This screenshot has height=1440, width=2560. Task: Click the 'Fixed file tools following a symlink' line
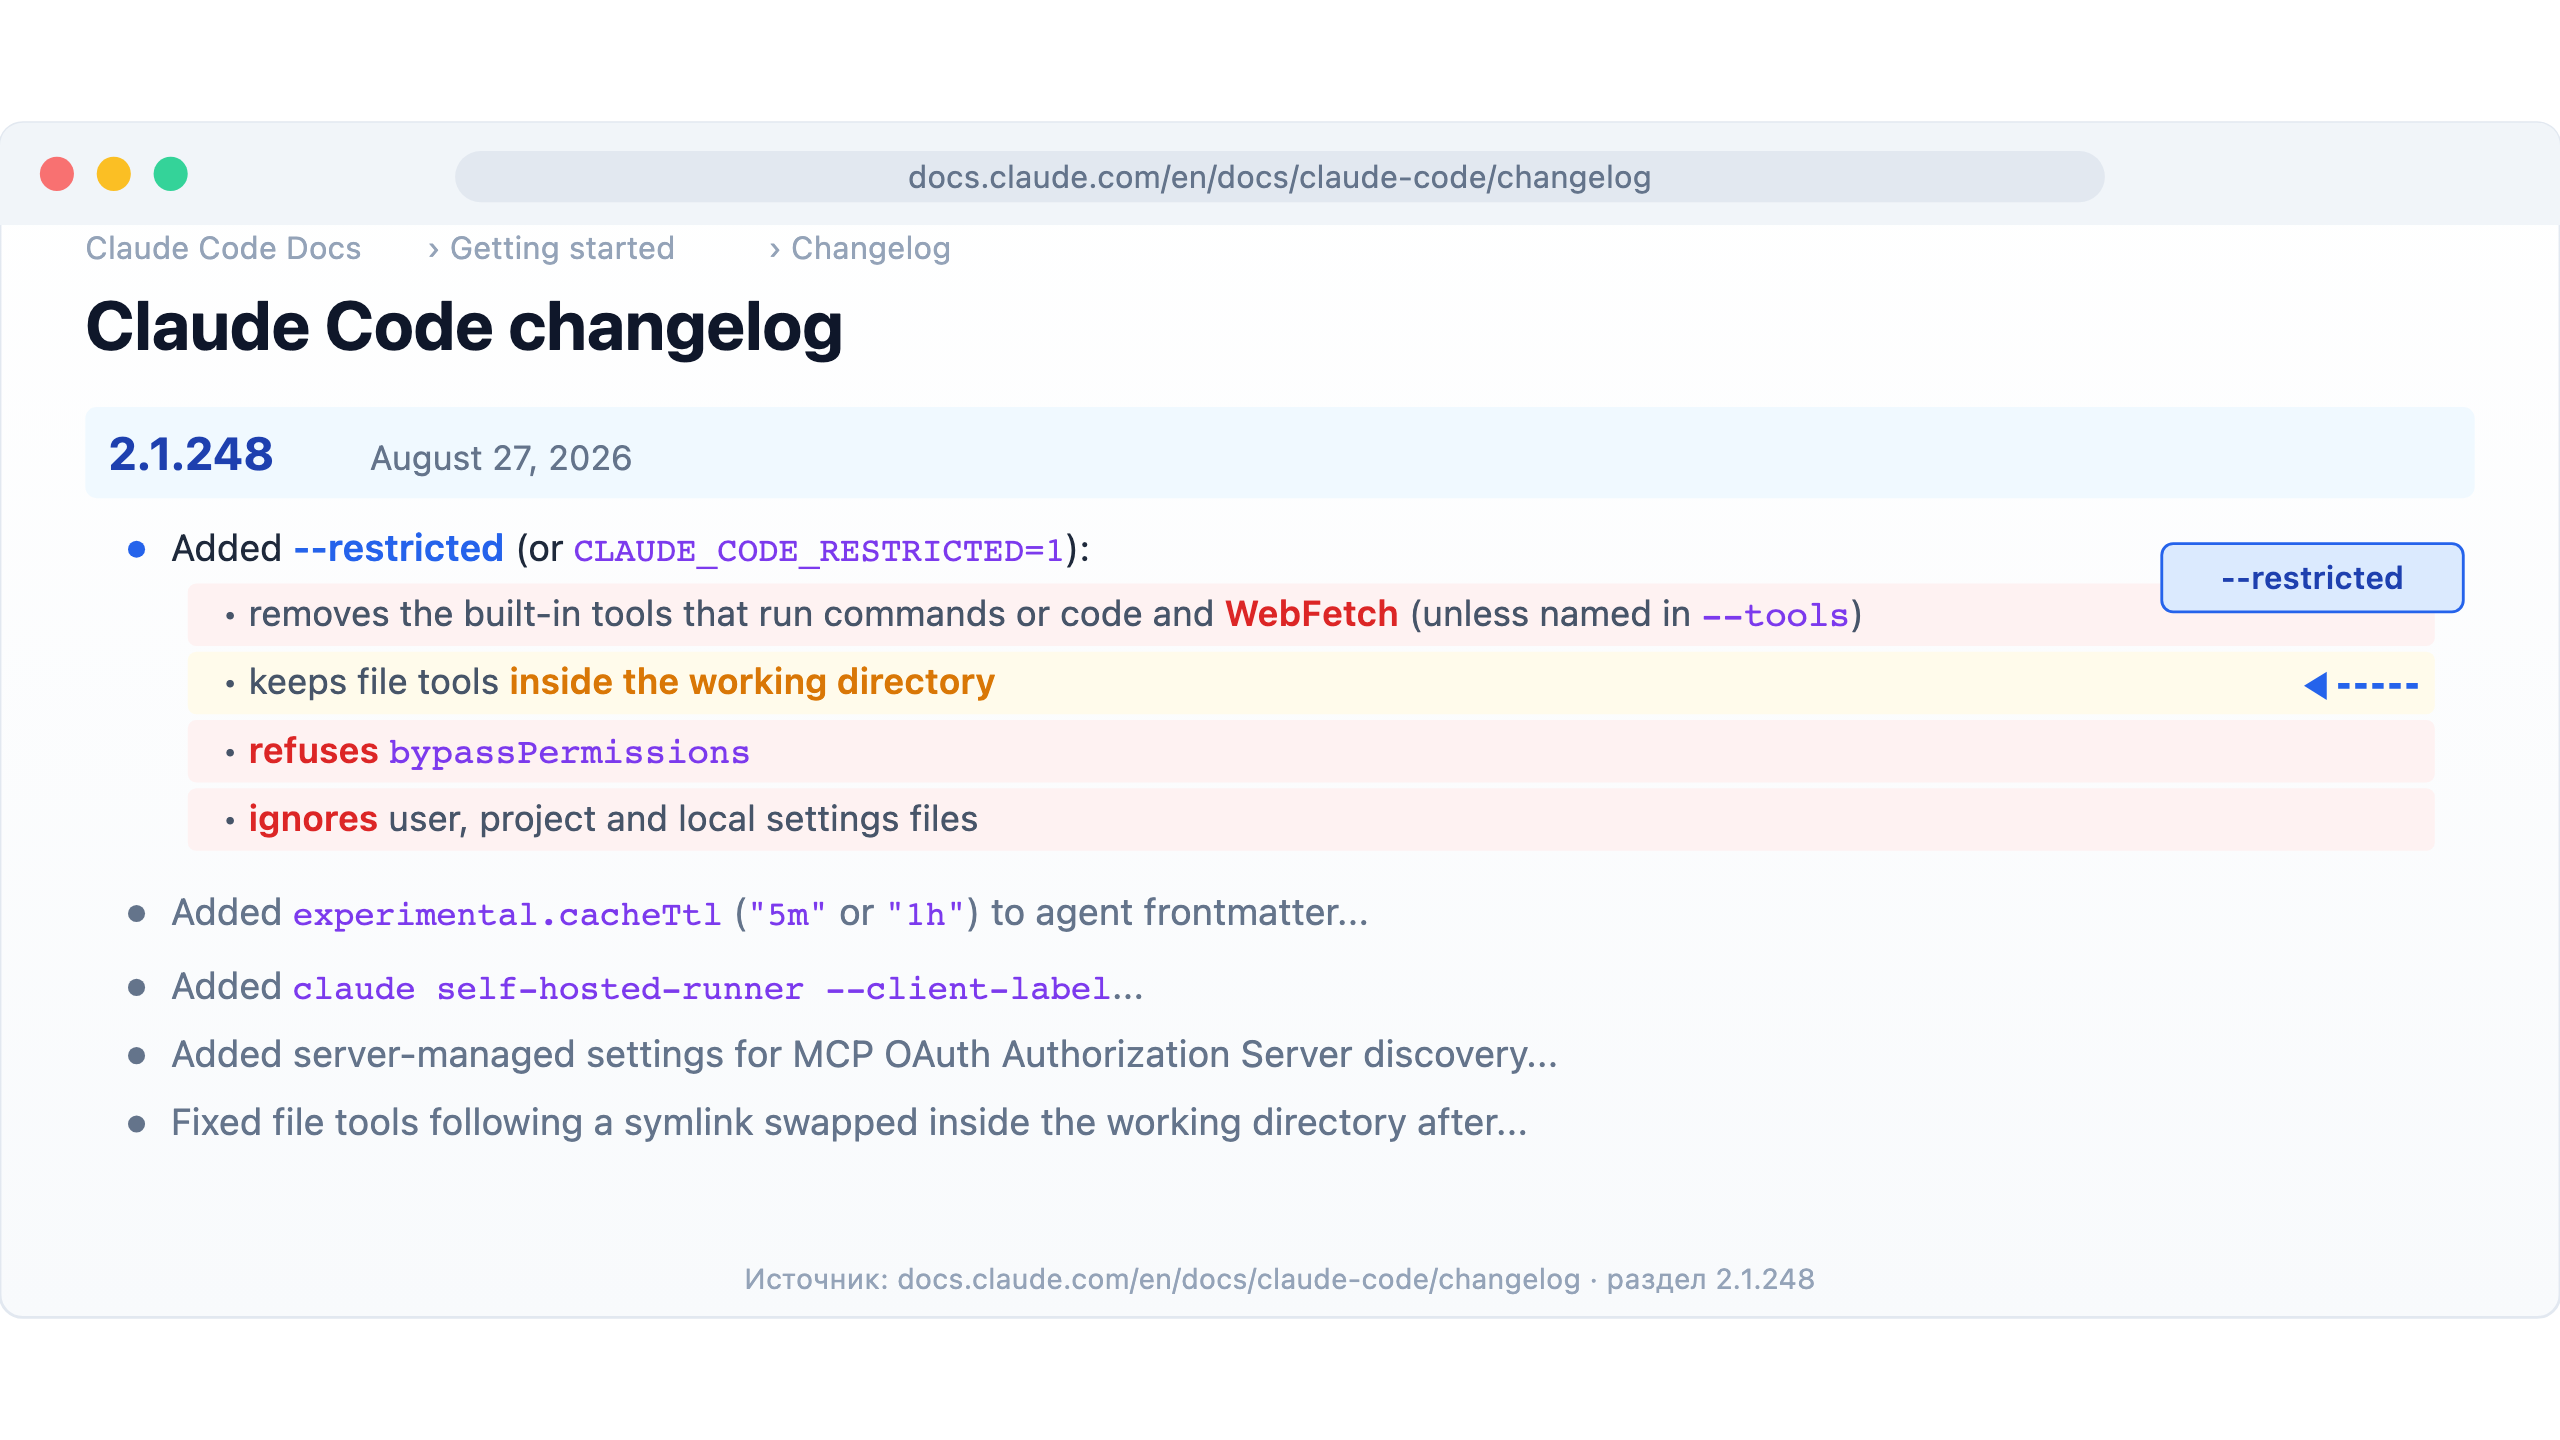(x=849, y=1123)
